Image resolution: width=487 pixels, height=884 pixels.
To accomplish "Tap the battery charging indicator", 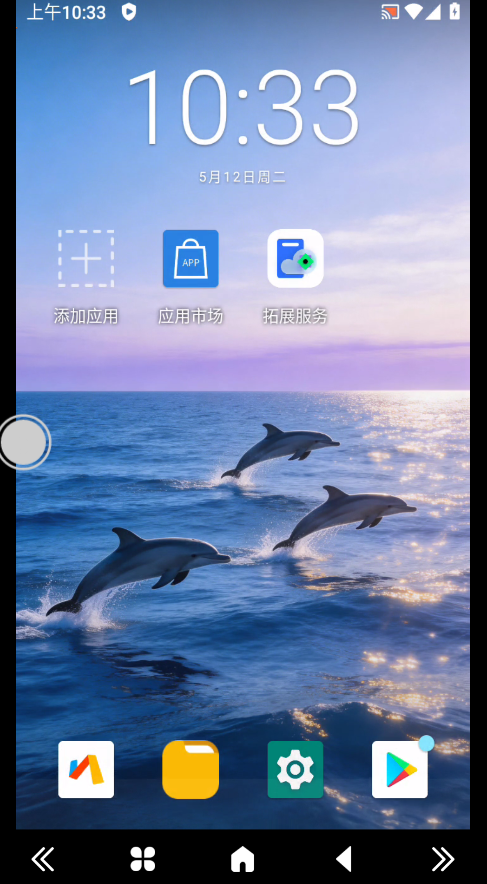I will pos(454,11).
